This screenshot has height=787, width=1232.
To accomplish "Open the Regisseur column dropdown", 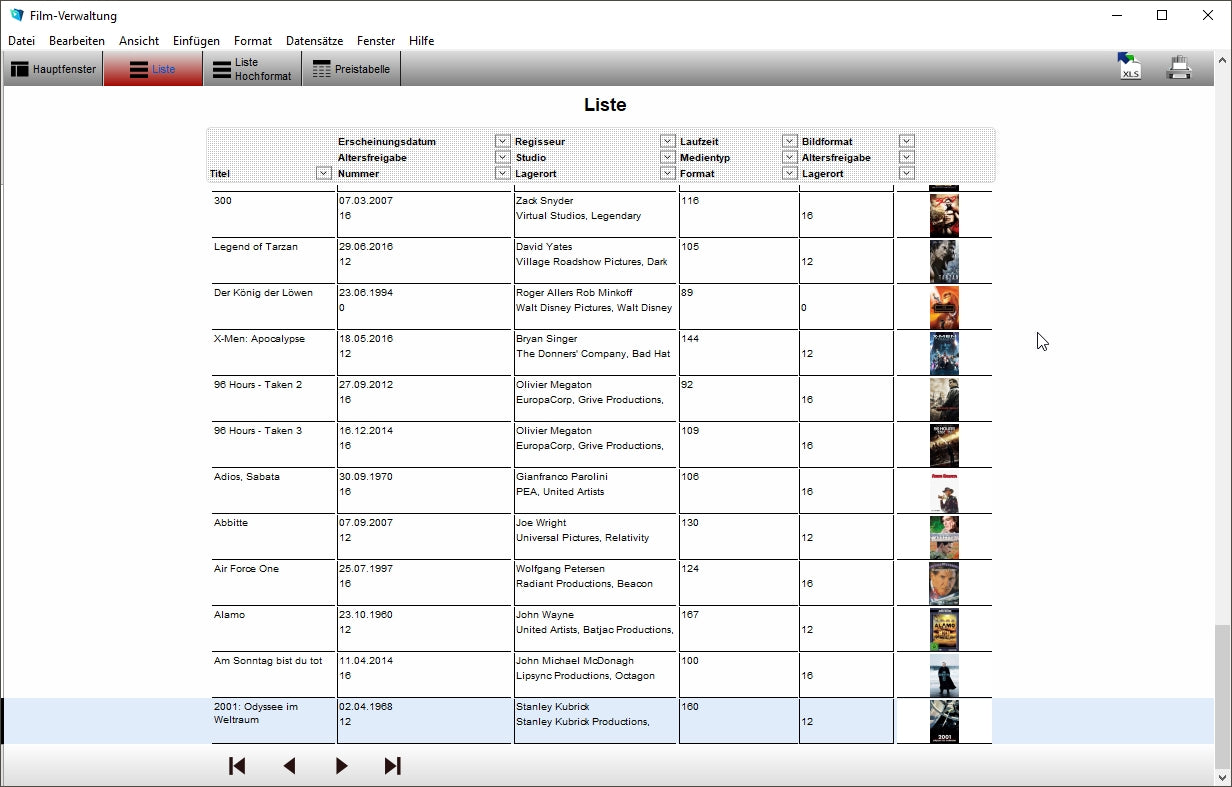I will pyautogui.click(x=667, y=141).
